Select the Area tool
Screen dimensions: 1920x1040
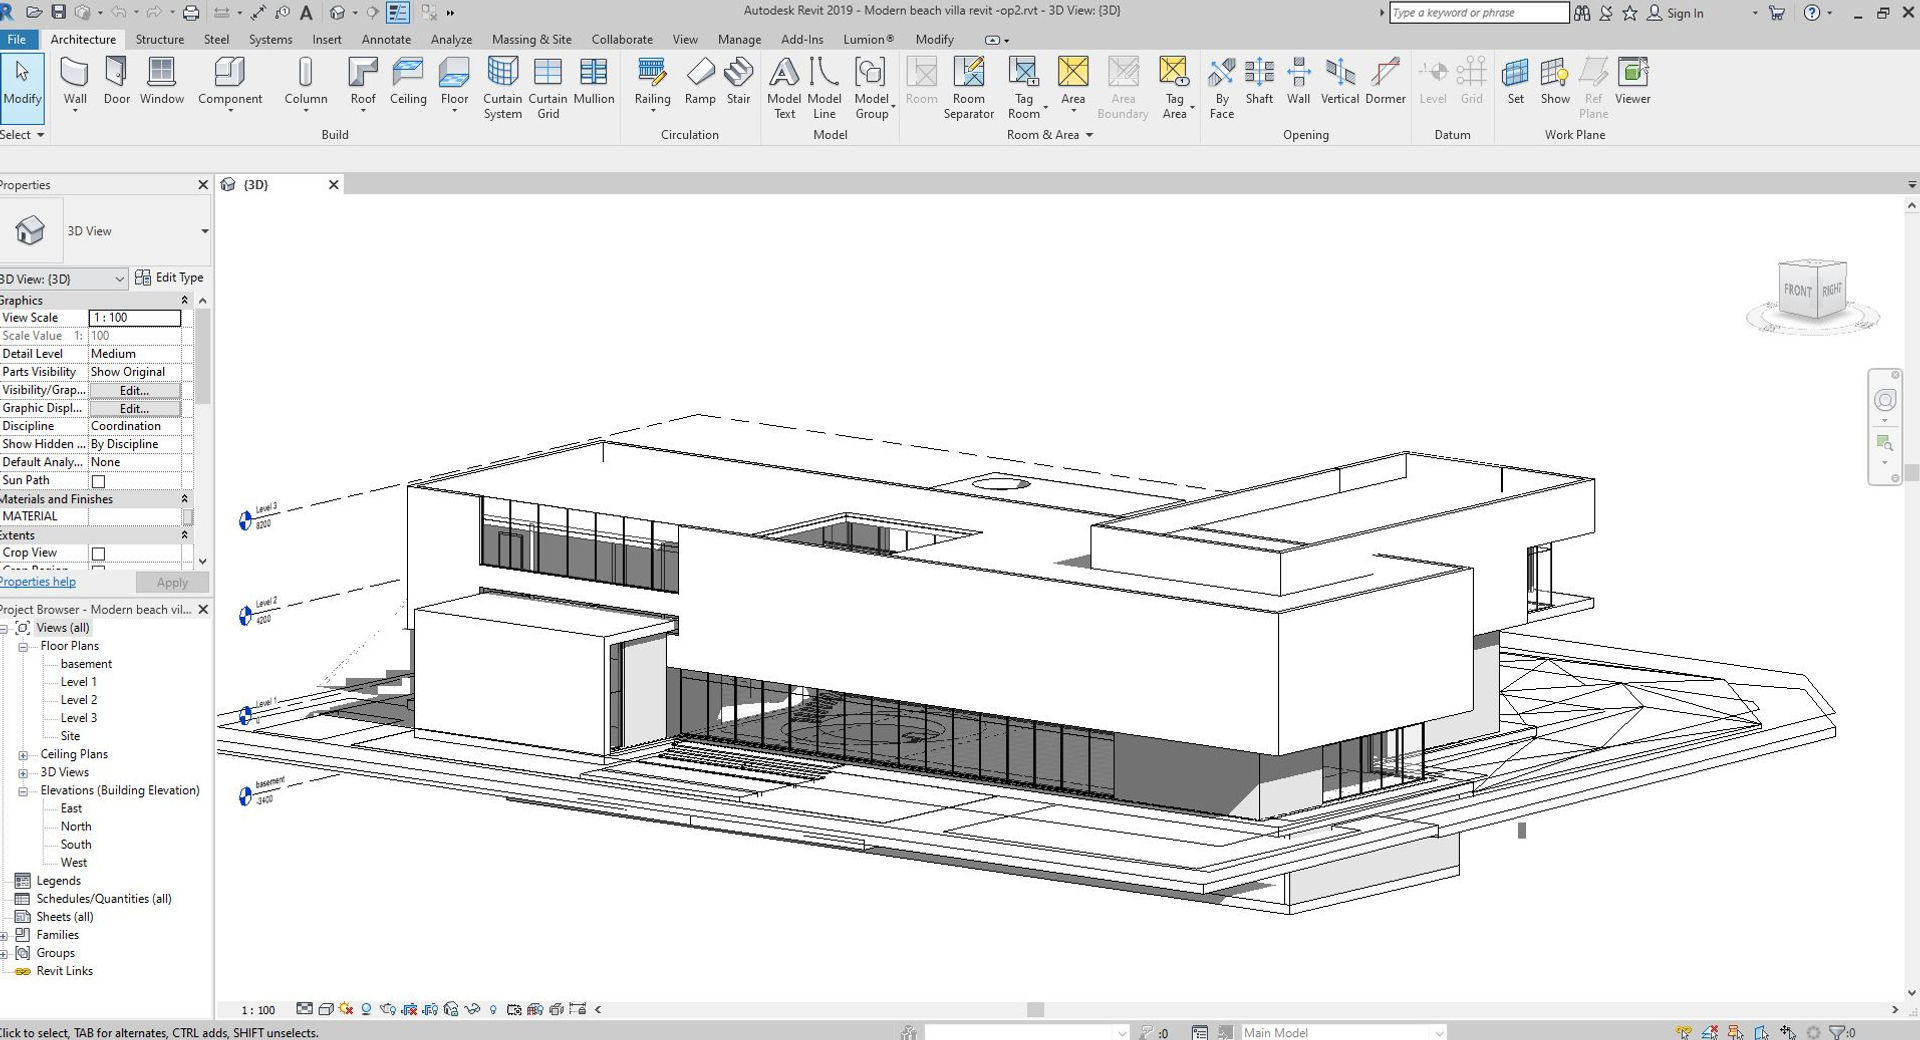click(x=1073, y=82)
